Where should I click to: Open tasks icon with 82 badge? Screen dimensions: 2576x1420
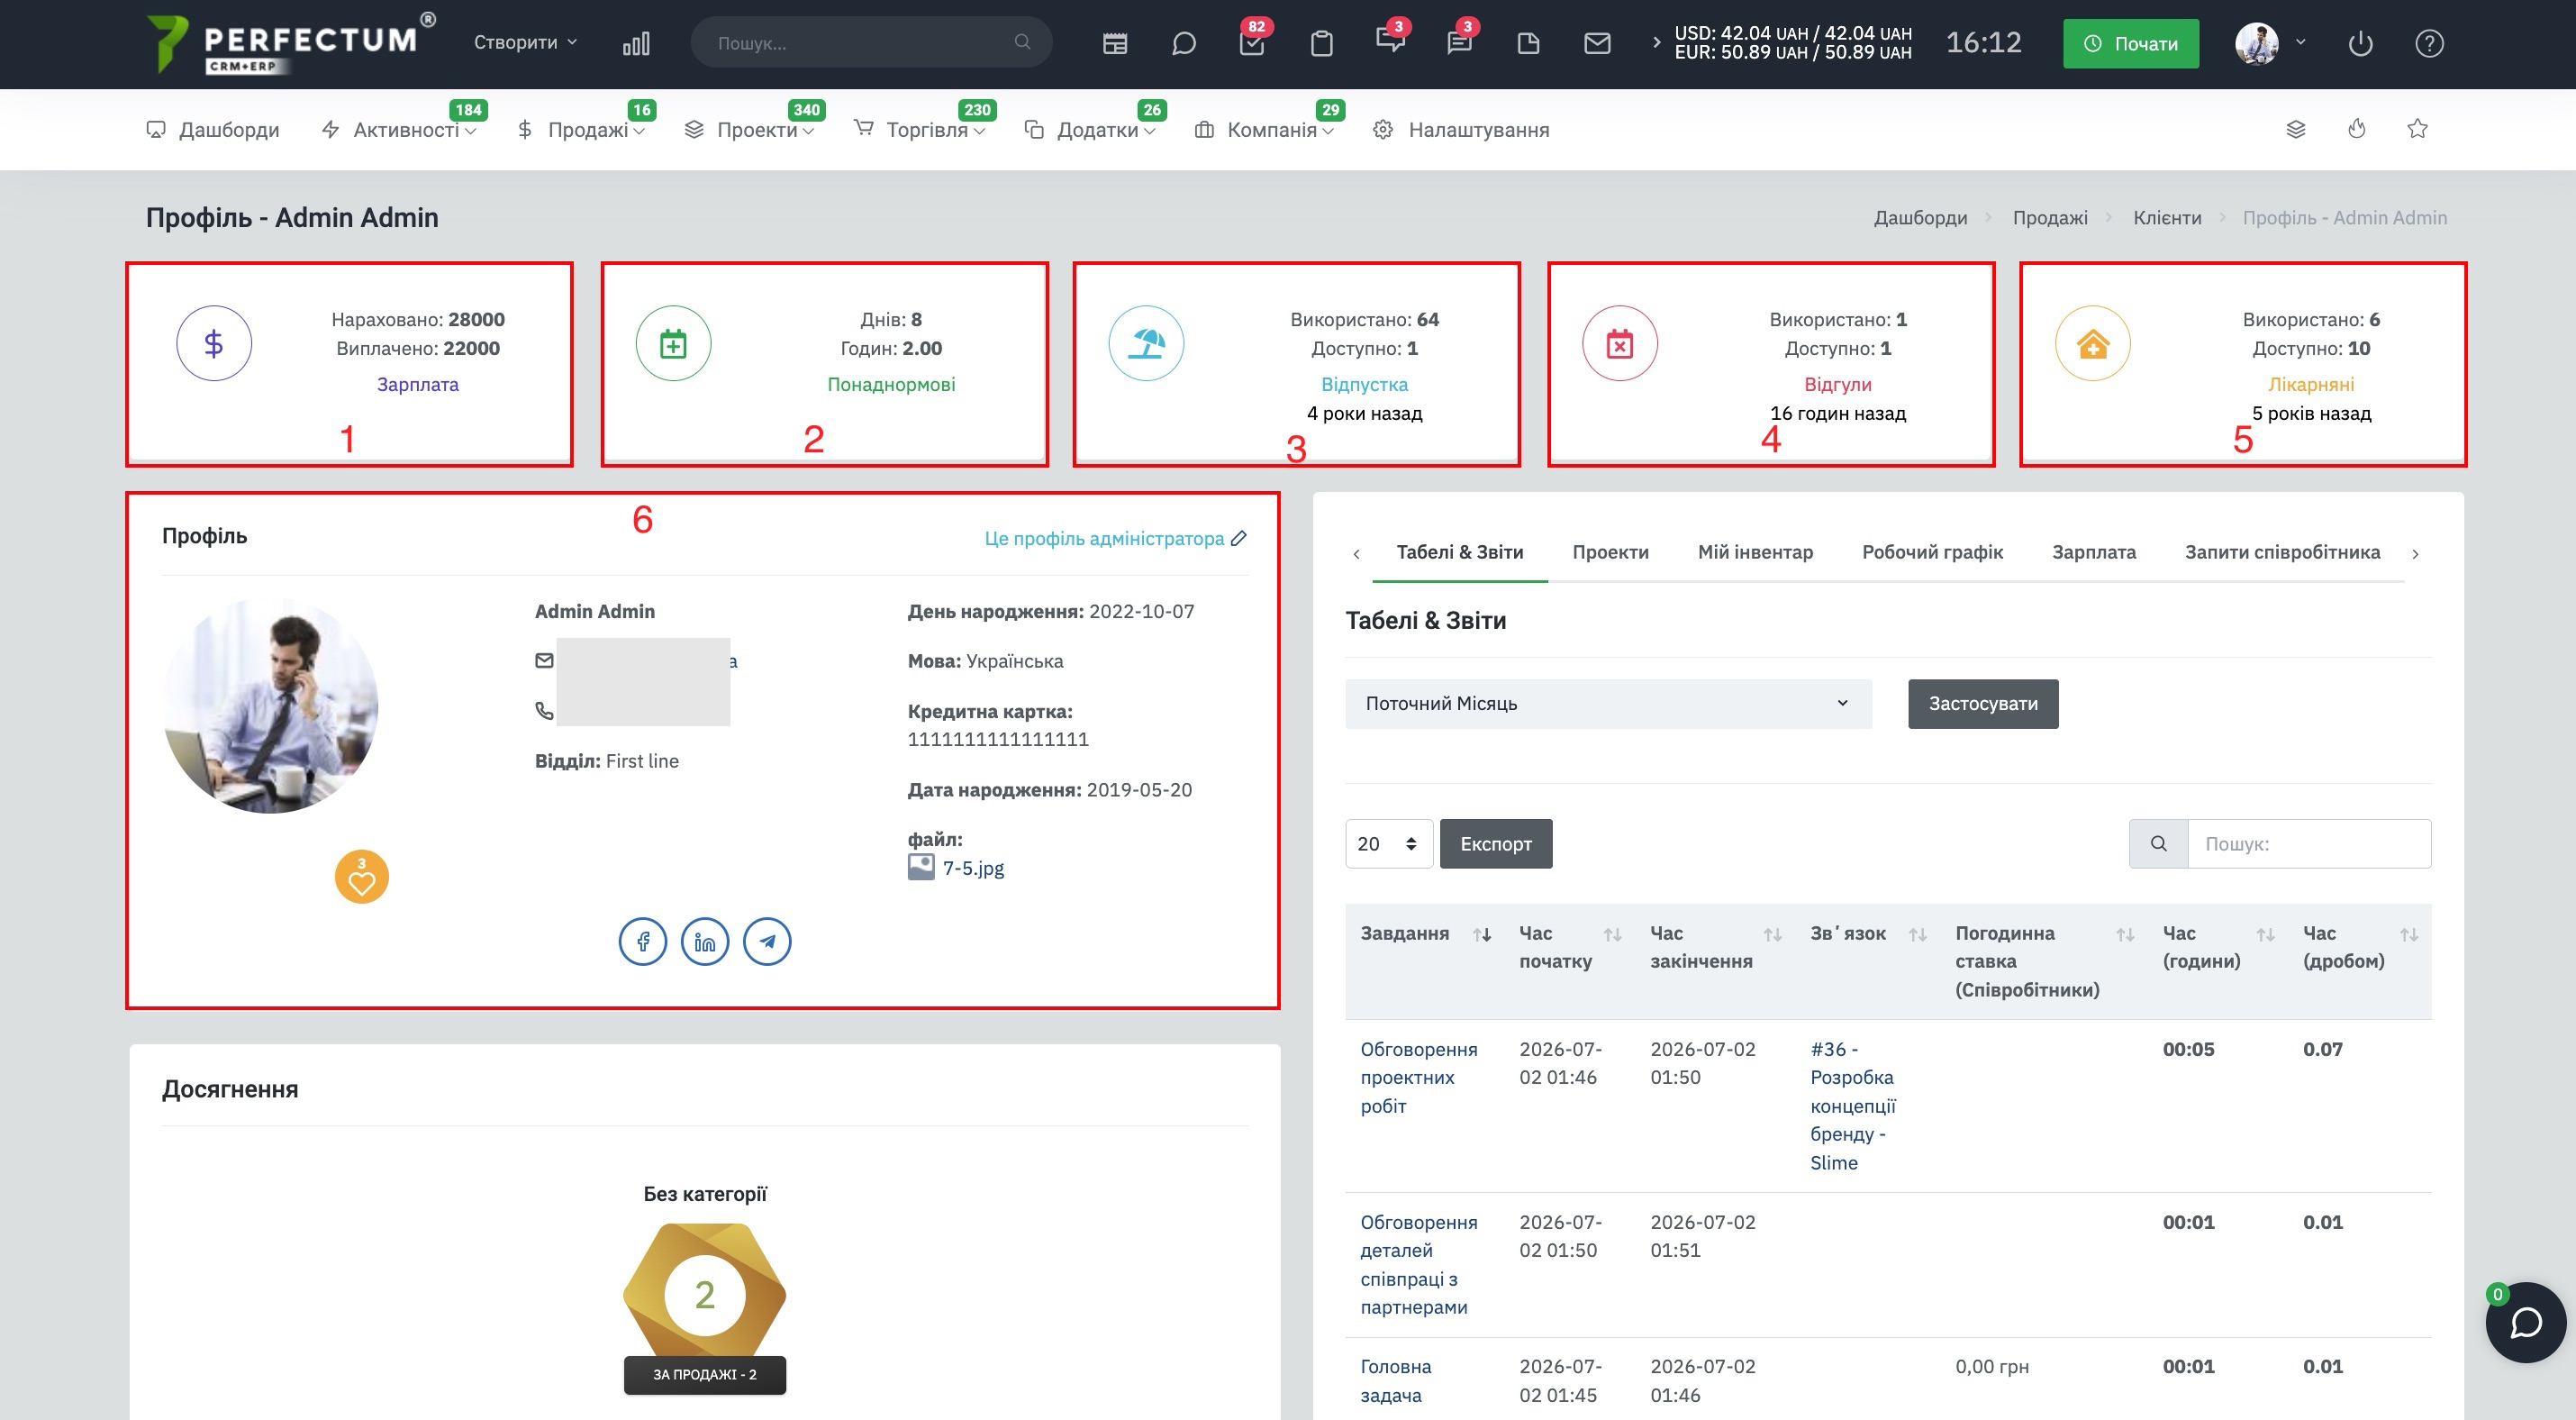pos(1252,43)
